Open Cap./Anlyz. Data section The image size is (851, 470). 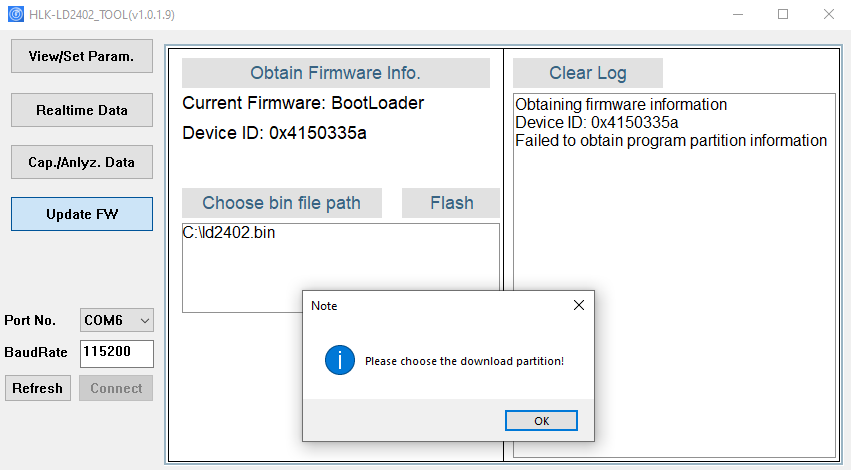pyautogui.click(x=81, y=162)
